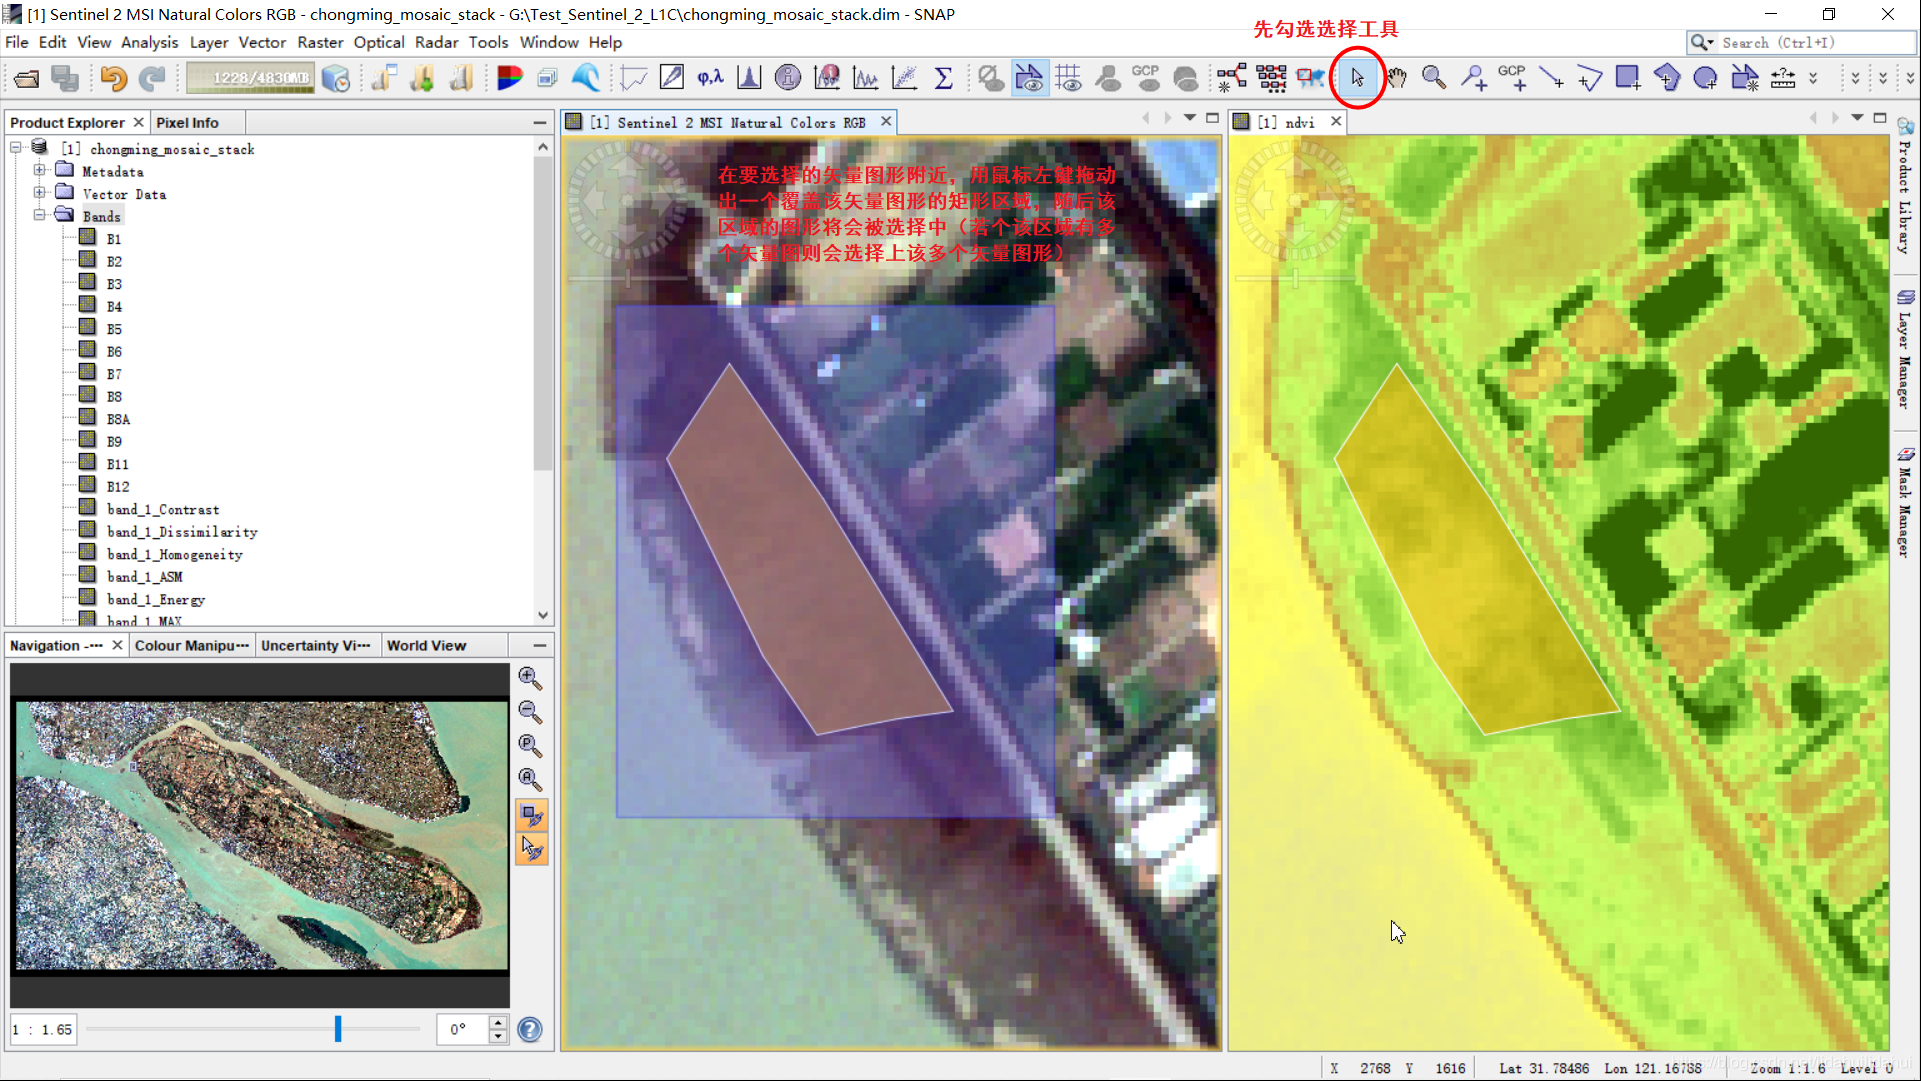This screenshot has width=1921, height=1081.
Task: Open the Raster menu
Action: tap(323, 42)
